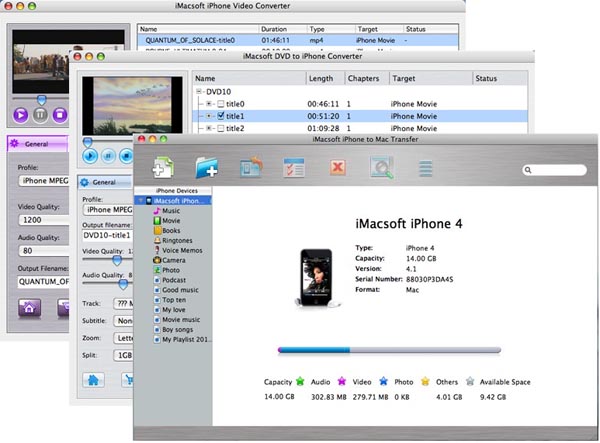Click the export to device toolbar icon
This screenshot has height=443, width=600.
[x=251, y=166]
